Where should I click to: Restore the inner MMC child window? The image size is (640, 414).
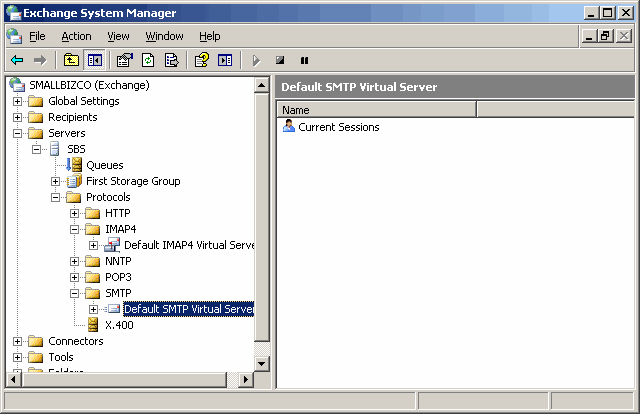click(605, 36)
